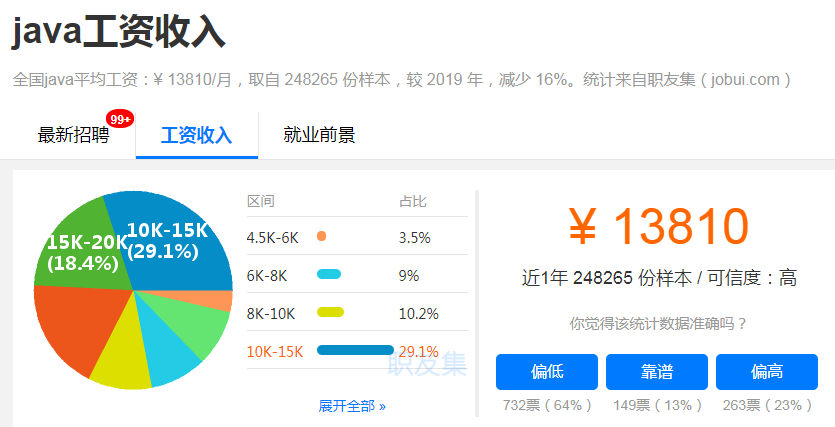Open the 最新招聘 tab
This screenshot has width=835, height=427.
pyautogui.click(x=73, y=135)
